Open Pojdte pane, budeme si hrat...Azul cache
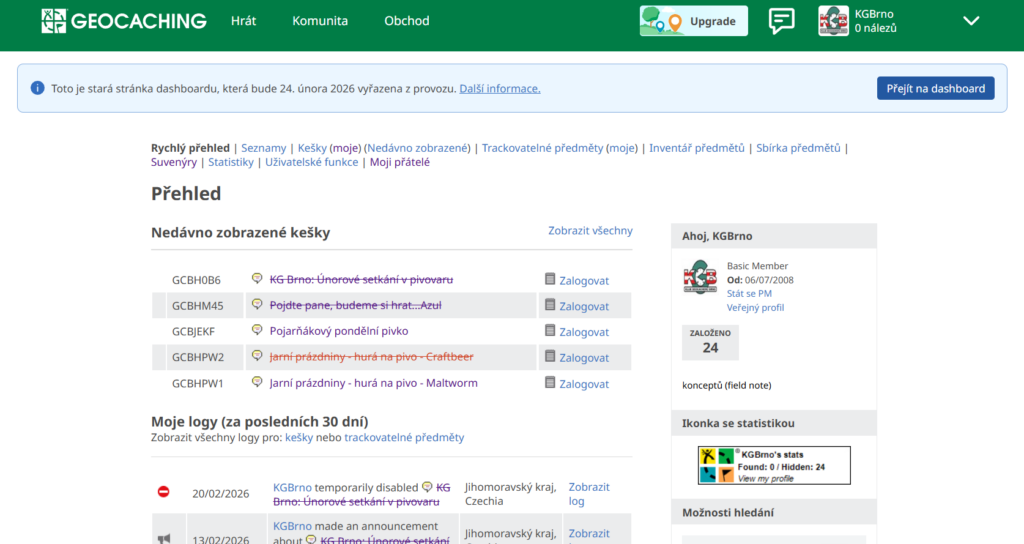The width and height of the screenshot is (1024, 544). pos(355,306)
